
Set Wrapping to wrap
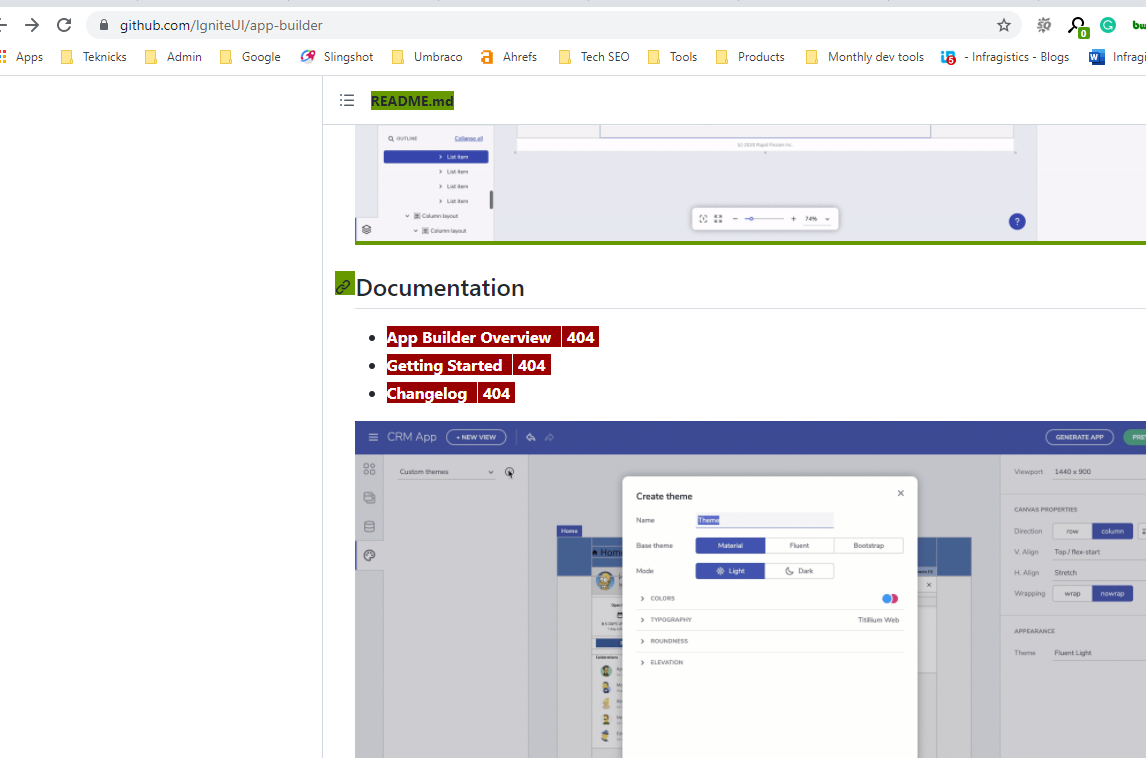point(1072,593)
